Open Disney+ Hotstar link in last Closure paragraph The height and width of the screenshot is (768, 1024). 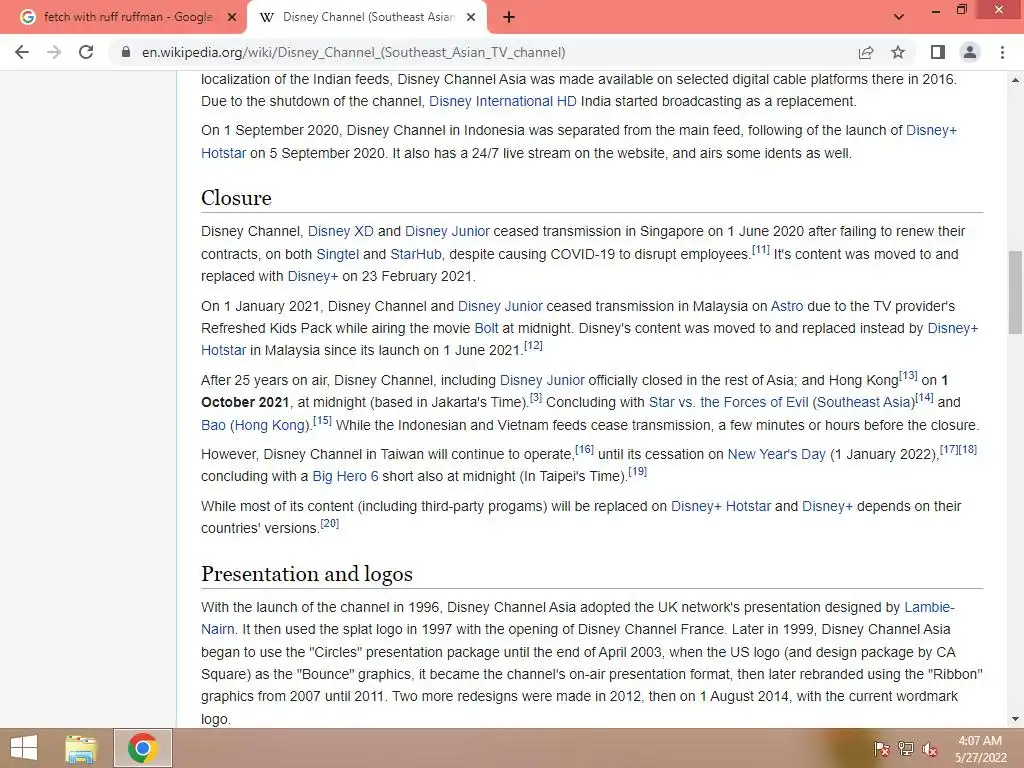pos(721,506)
